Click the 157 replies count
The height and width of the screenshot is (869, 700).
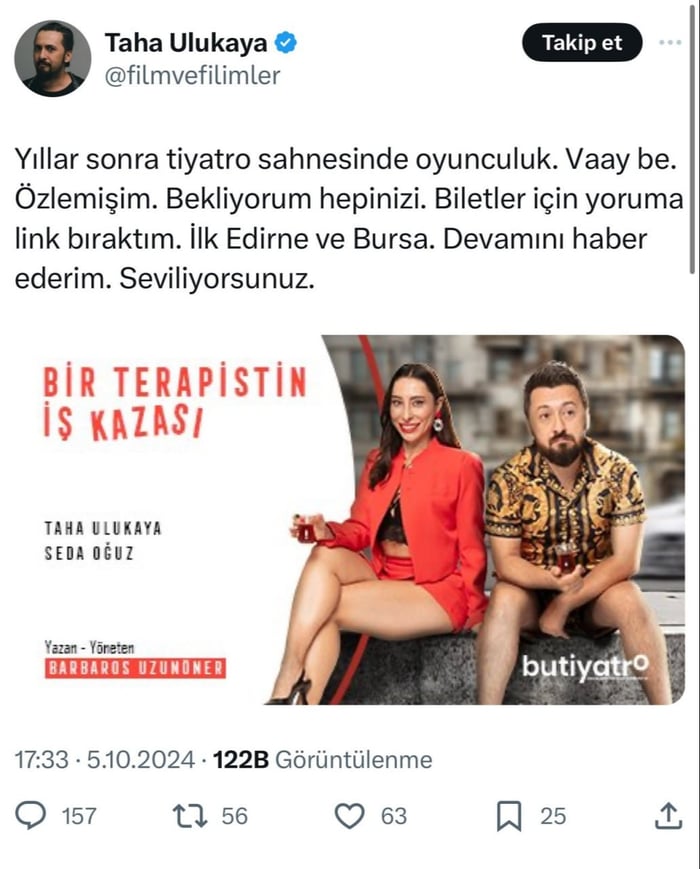point(79,816)
